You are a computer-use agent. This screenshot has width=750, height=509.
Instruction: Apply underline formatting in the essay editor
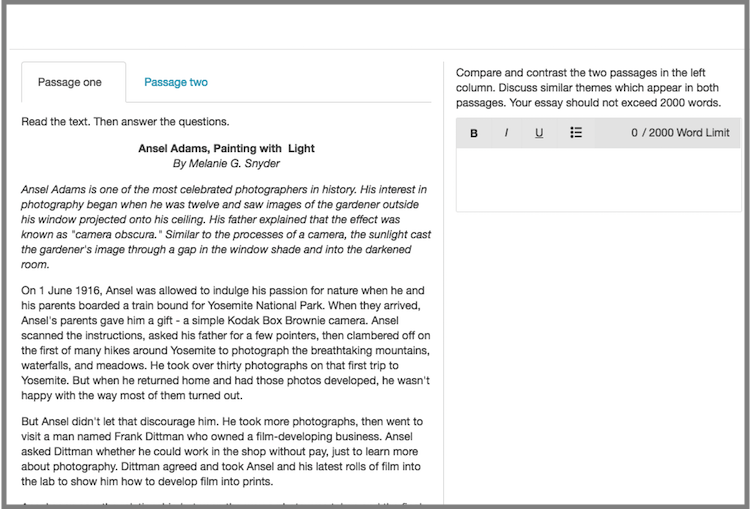point(539,133)
